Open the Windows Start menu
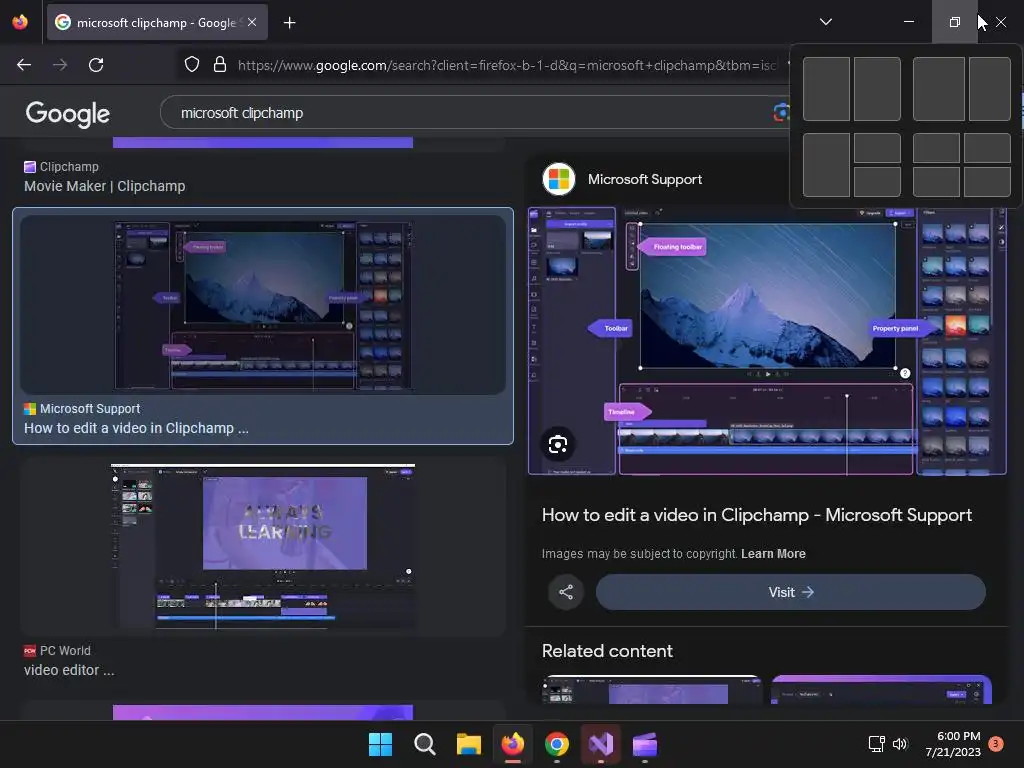Screen dimensions: 1024x768 coord(380,744)
